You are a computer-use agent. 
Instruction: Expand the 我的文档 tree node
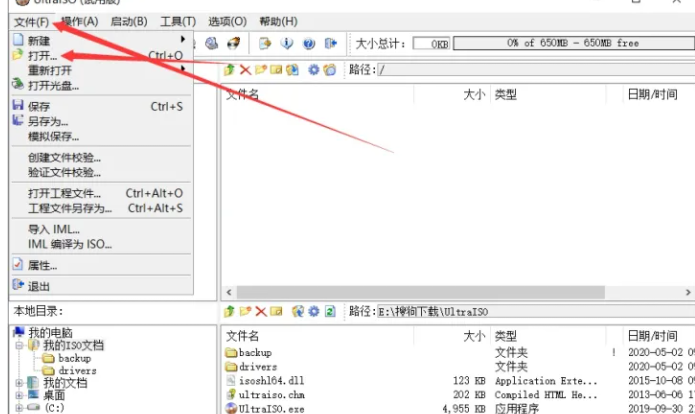coord(20,383)
